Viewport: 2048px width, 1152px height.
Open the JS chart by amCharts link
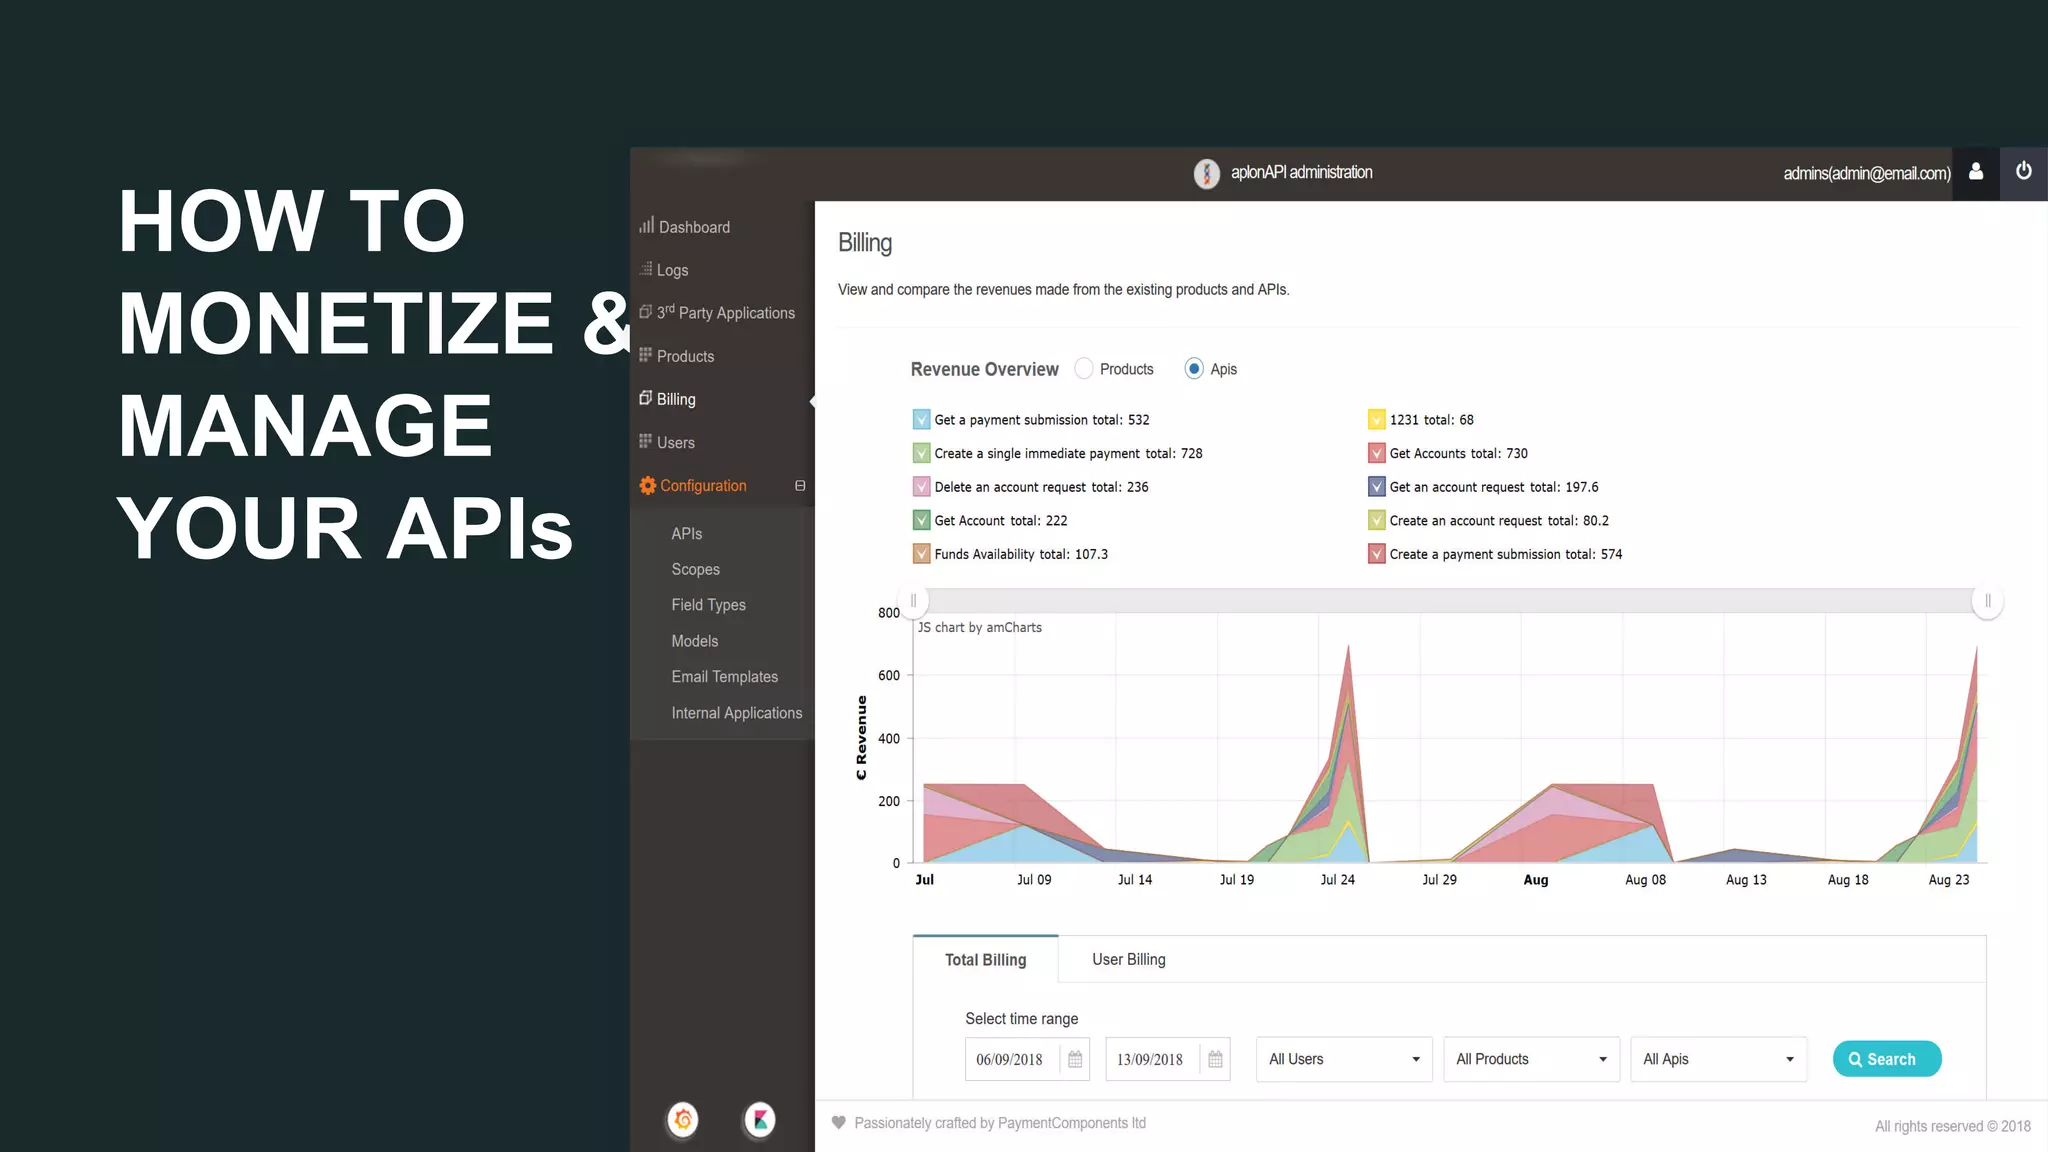980,628
